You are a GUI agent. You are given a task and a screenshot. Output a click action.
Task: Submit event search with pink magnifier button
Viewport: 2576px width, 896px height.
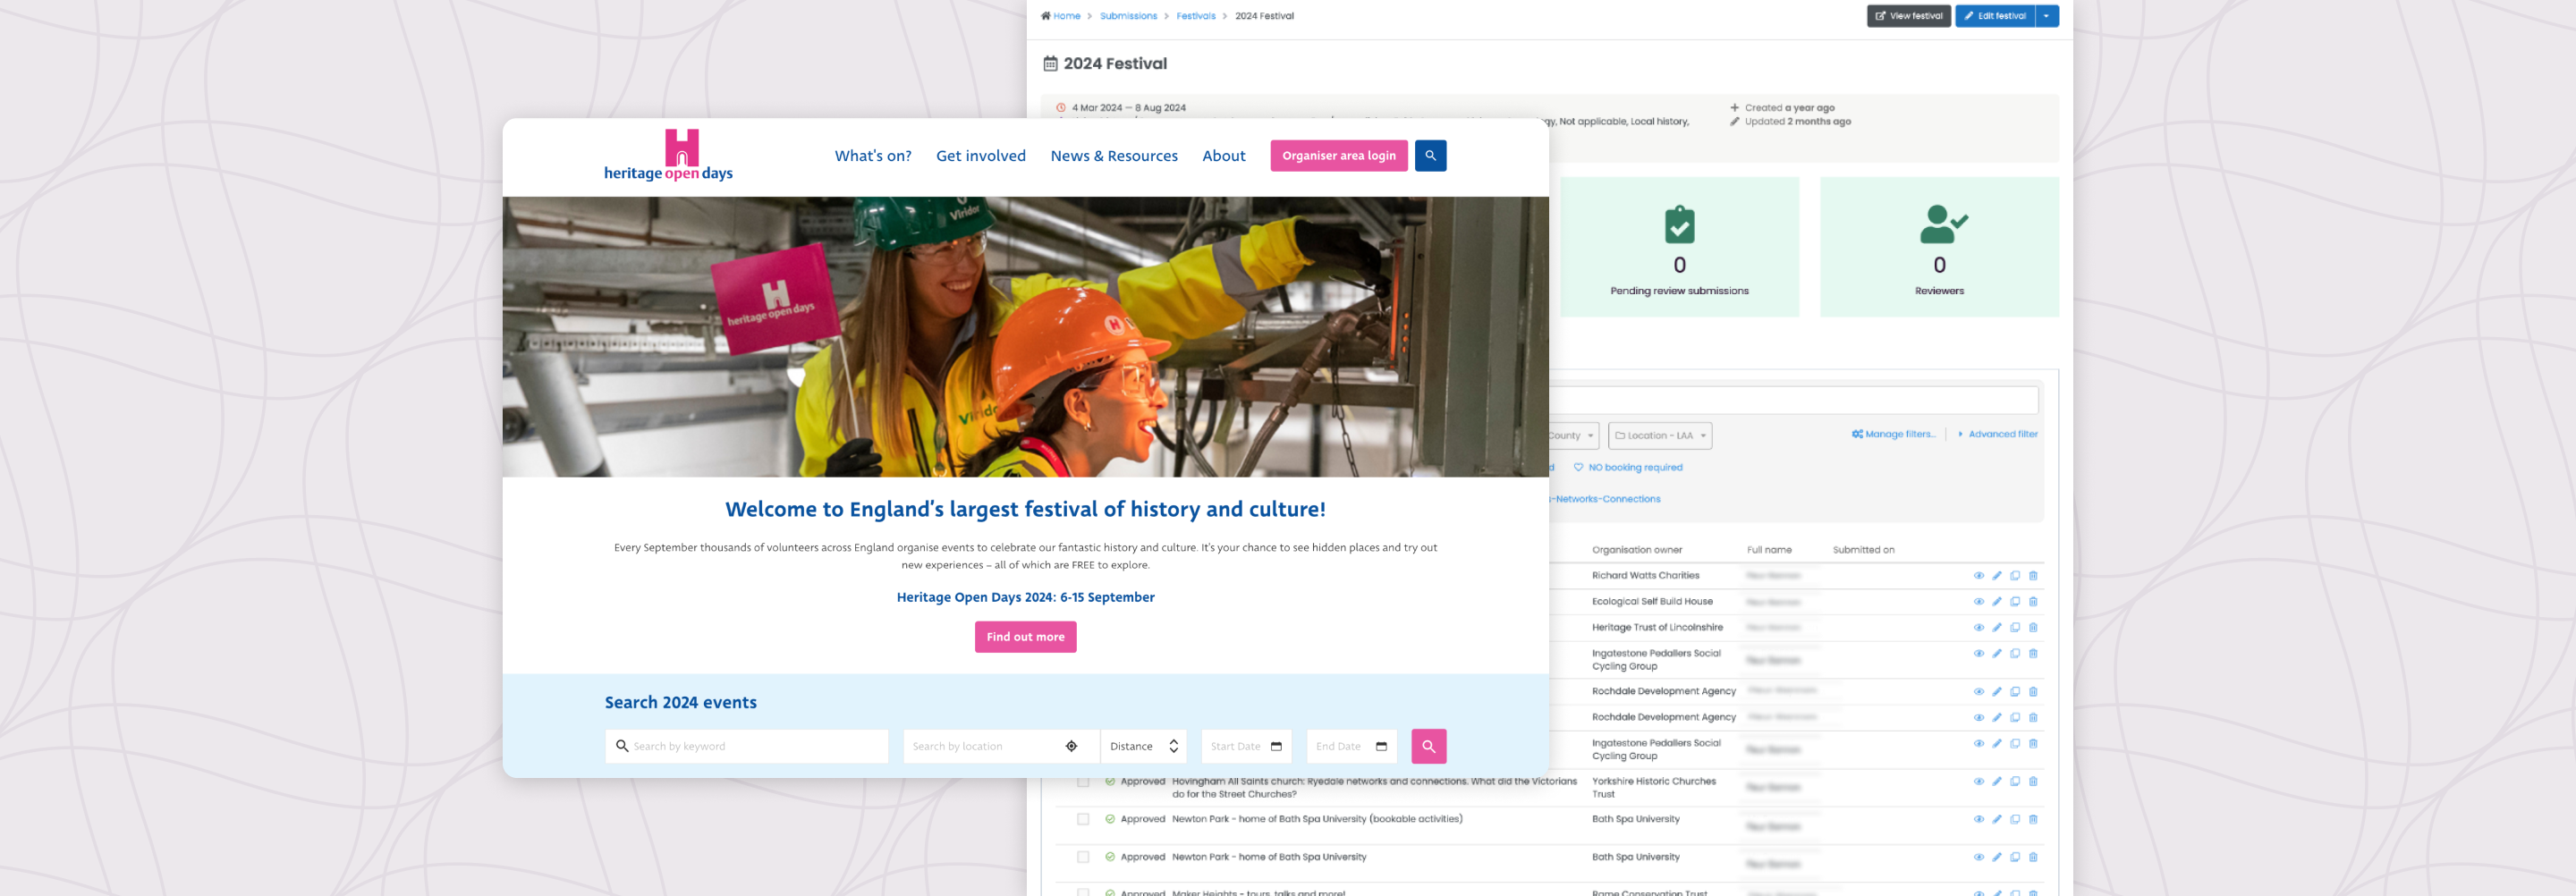(x=1428, y=746)
